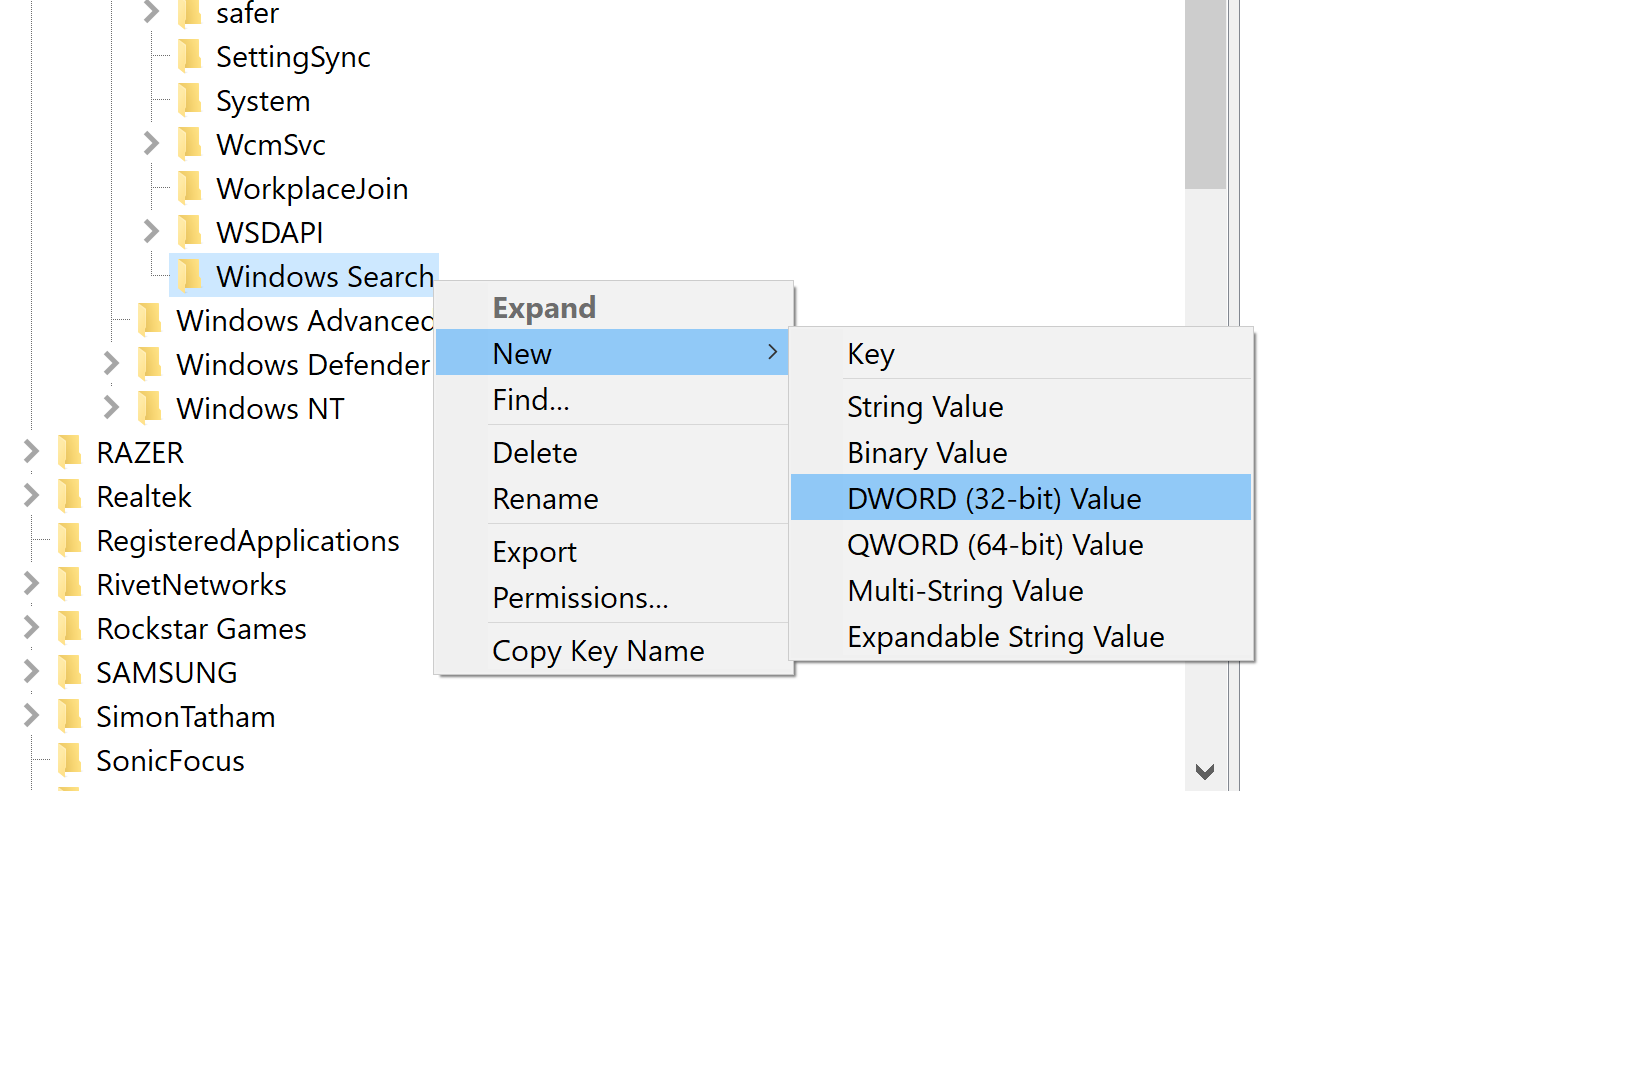The image size is (1634, 1073).
Task: Click the WorkplaceJoin folder icon
Action: [190, 188]
